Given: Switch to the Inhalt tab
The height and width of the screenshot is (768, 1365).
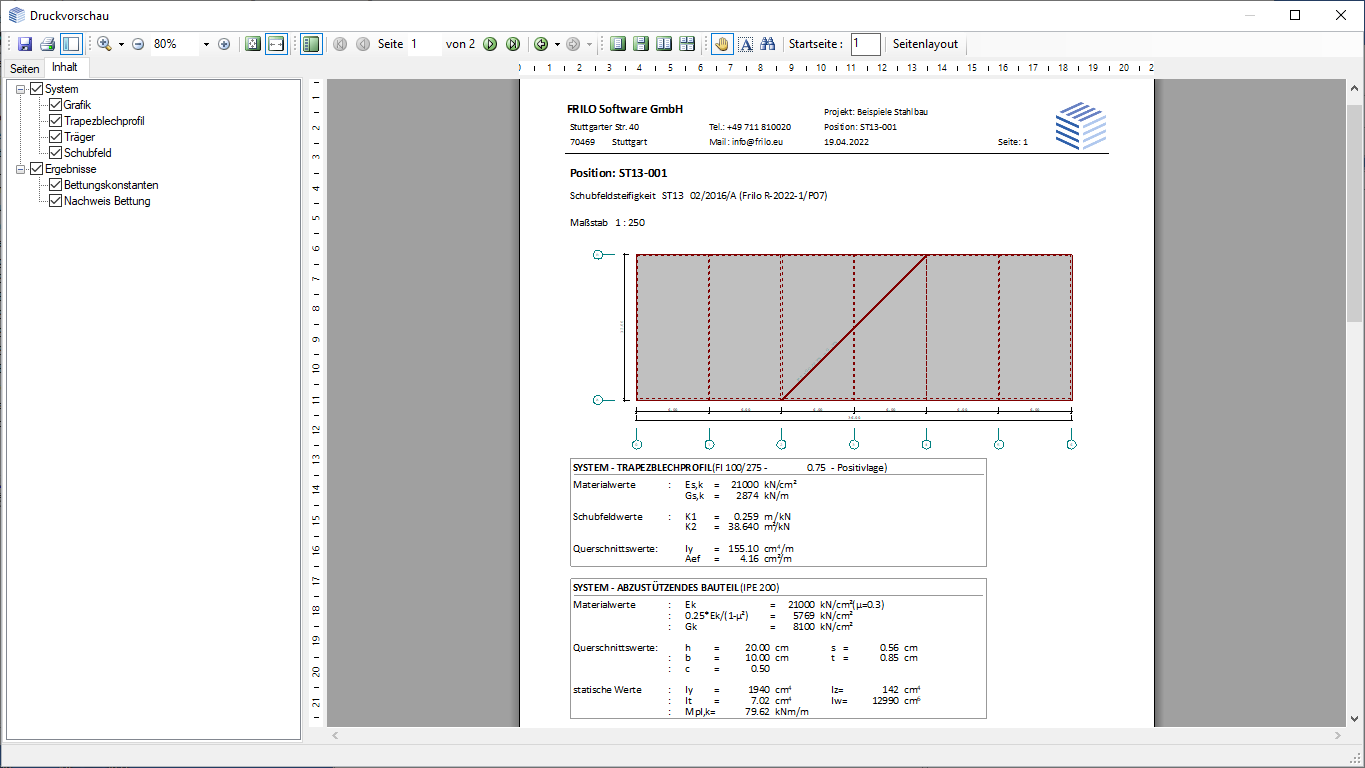Looking at the screenshot, I should click(x=65, y=67).
